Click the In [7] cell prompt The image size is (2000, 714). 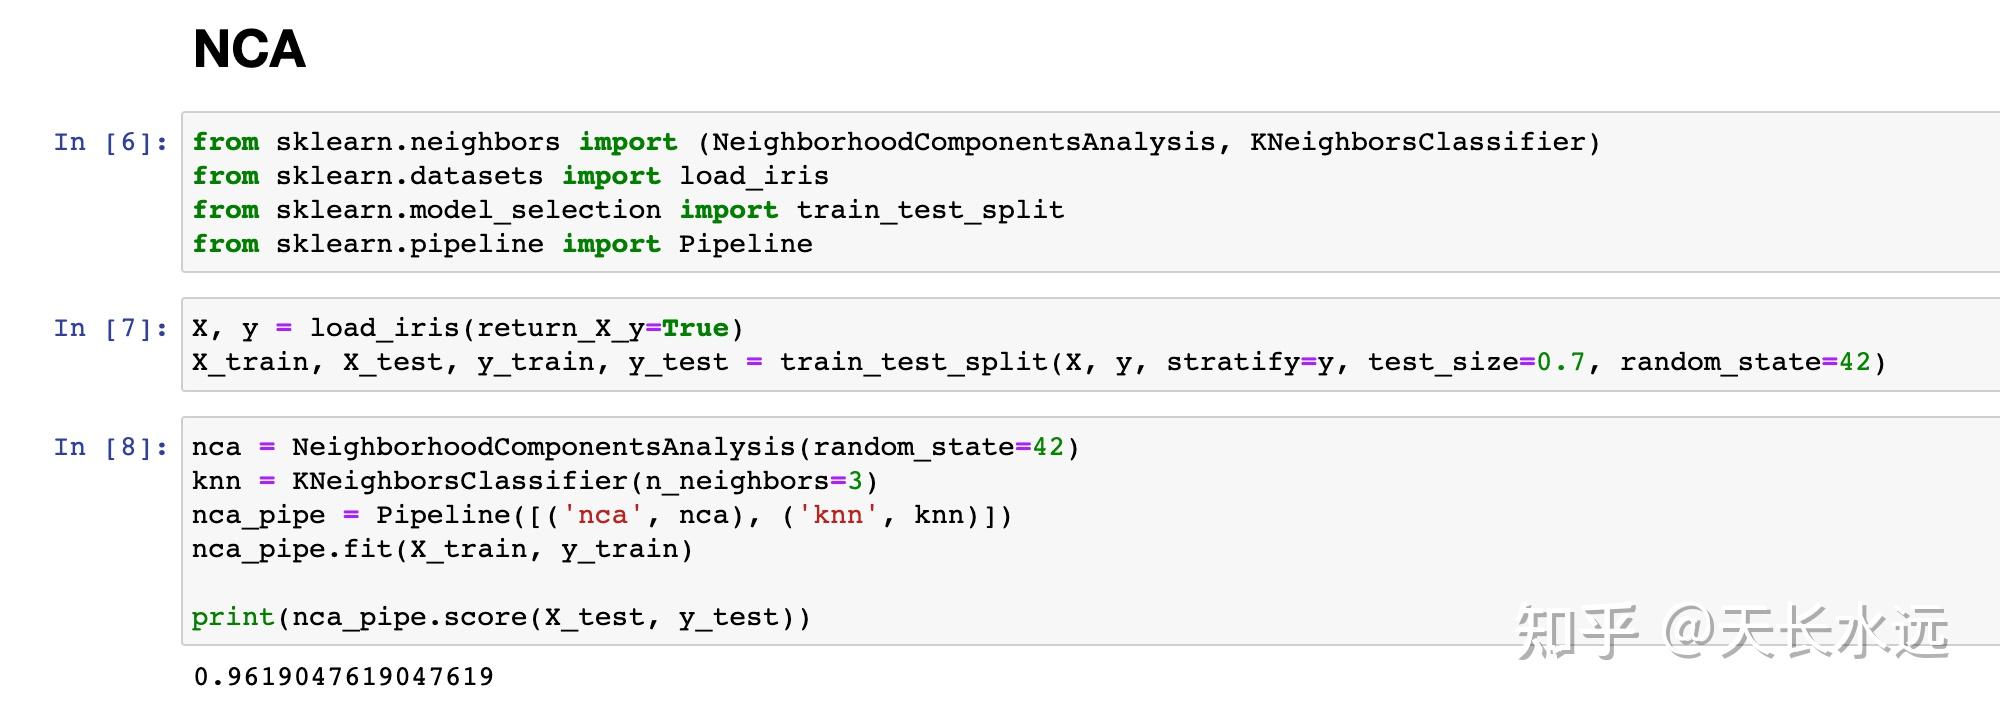[111, 328]
